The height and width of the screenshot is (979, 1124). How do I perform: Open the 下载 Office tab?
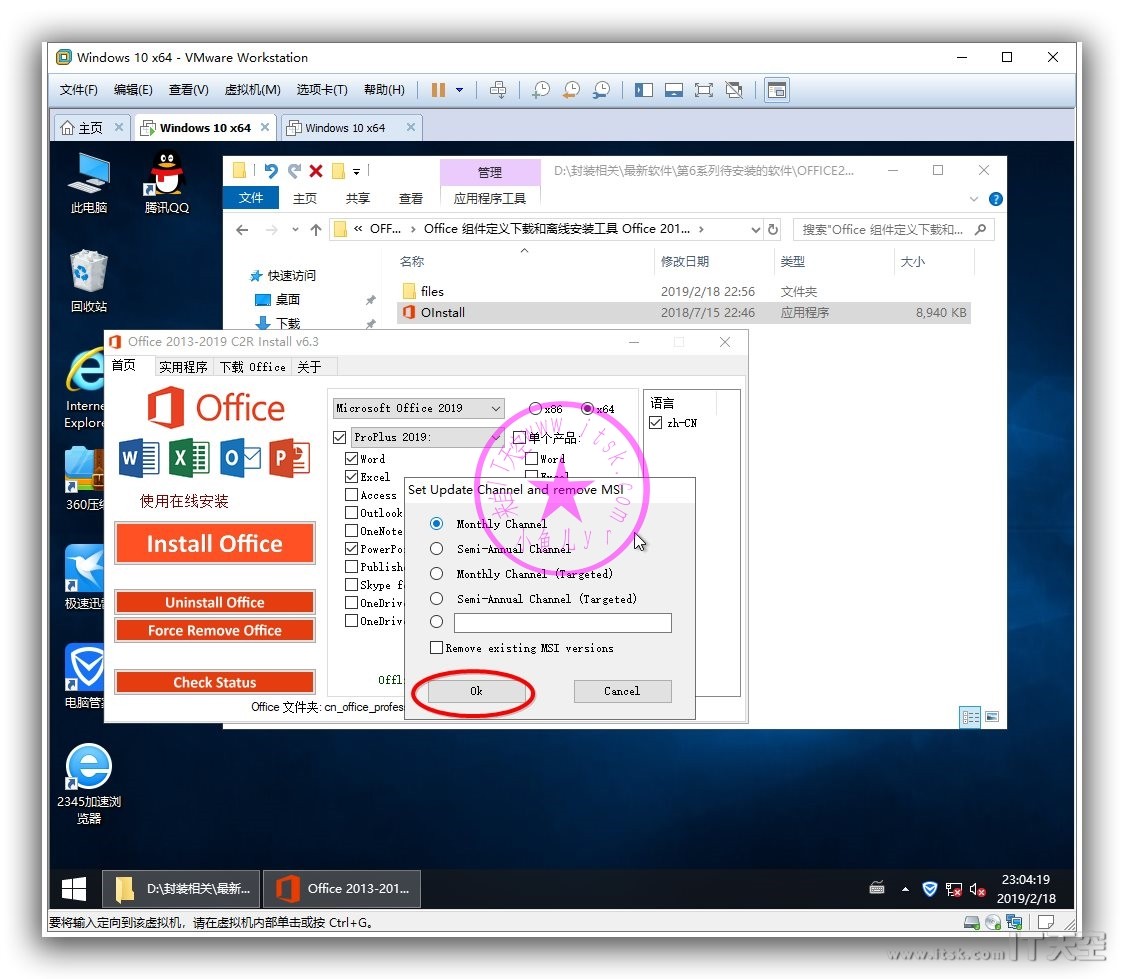(x=252, y=367)
